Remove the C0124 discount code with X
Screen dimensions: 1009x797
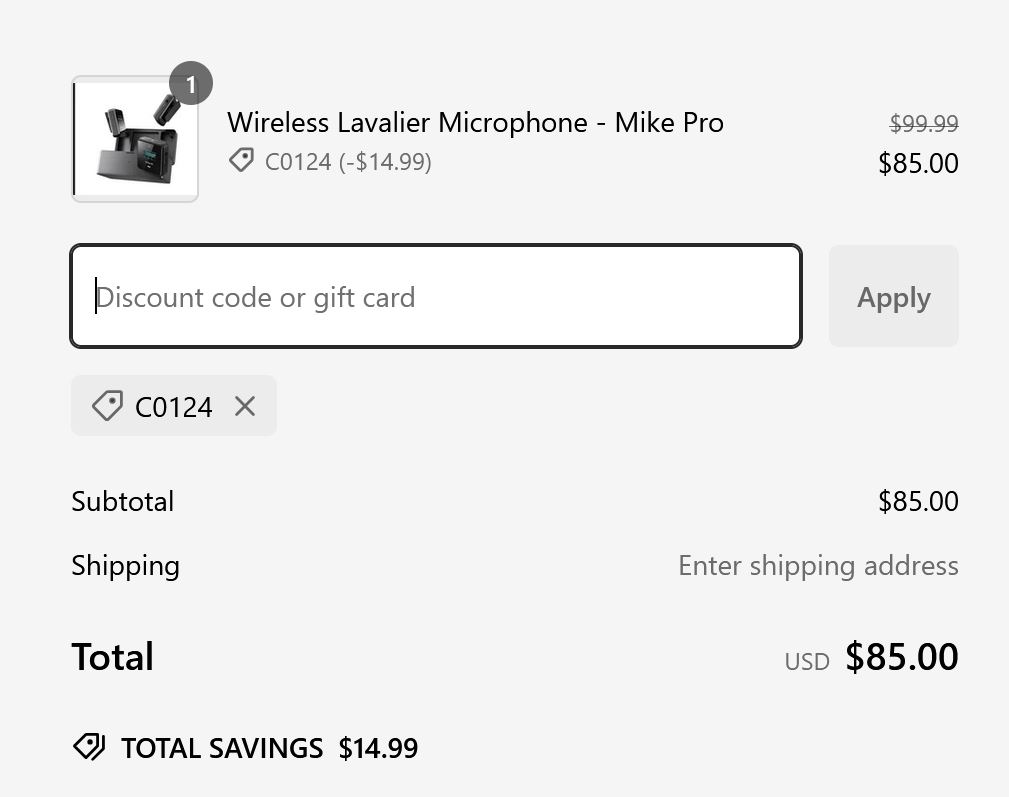(245, 406)
